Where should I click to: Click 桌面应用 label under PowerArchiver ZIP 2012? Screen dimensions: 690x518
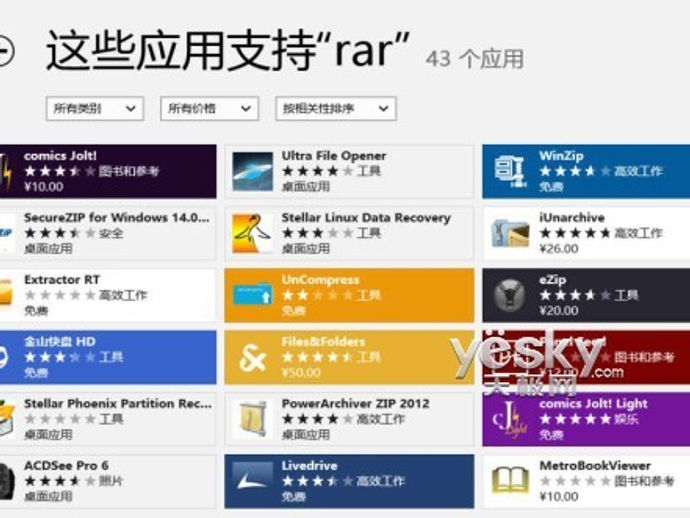click(x=306, y=435)
